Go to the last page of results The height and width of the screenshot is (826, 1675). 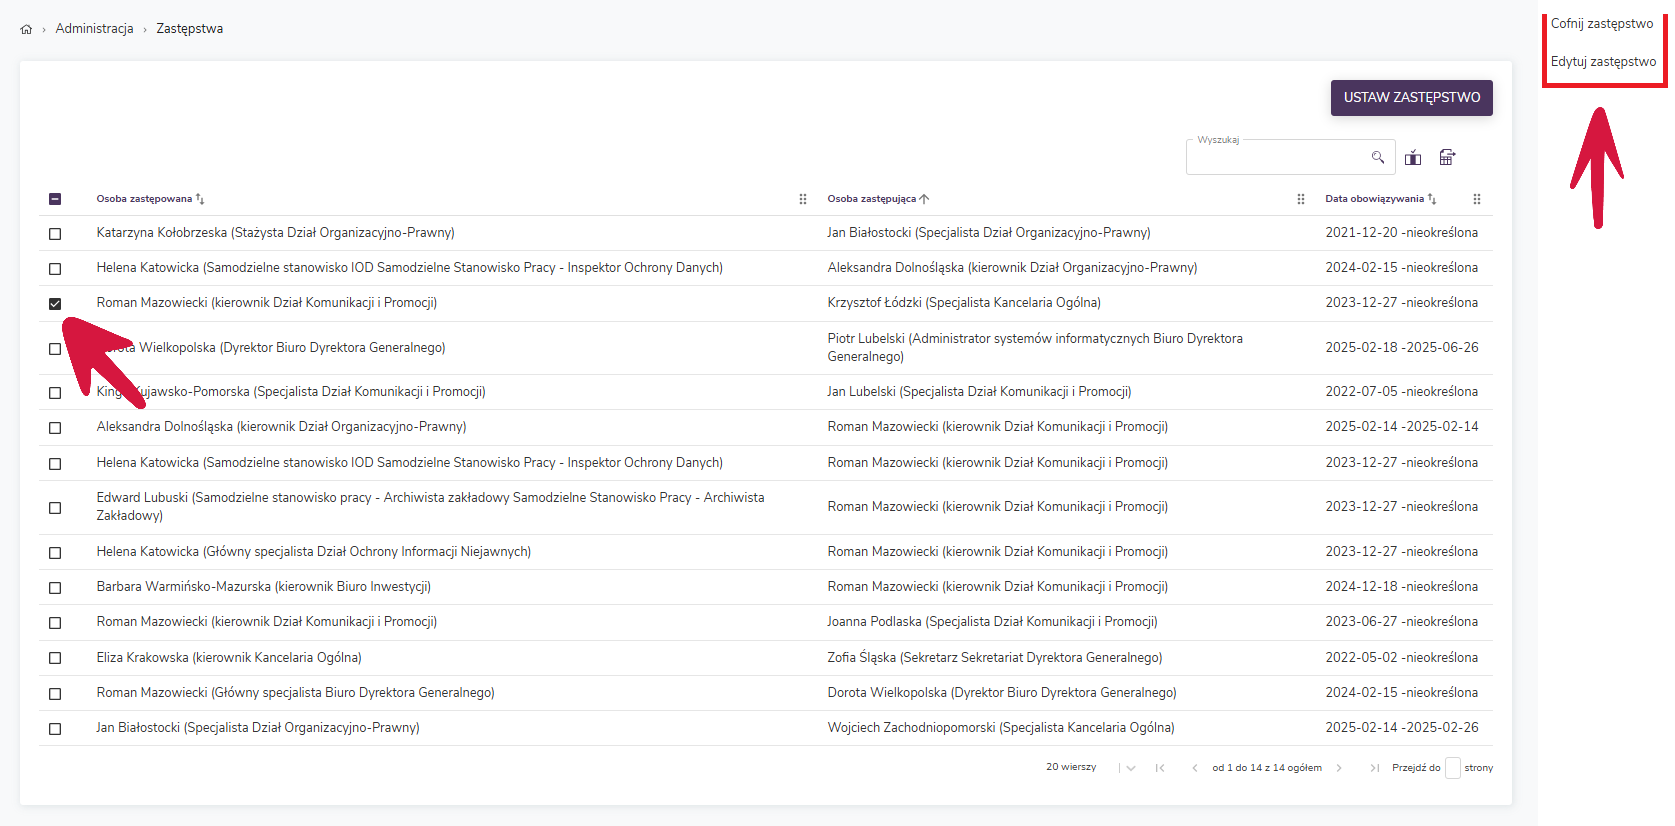(x=1374, y=768)
